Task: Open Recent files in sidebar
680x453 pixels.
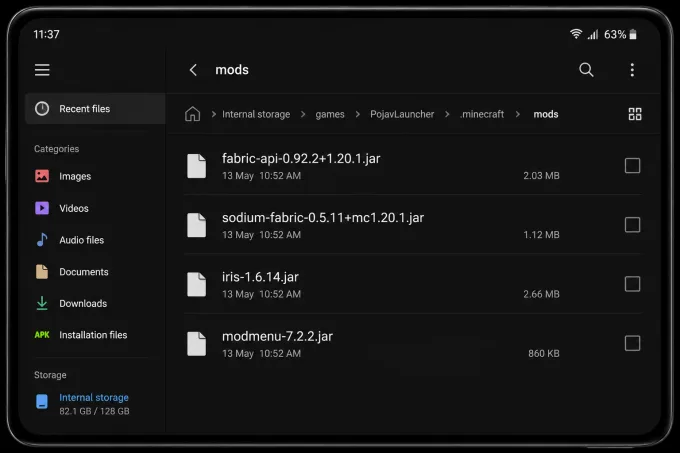Action: (95, 108)
